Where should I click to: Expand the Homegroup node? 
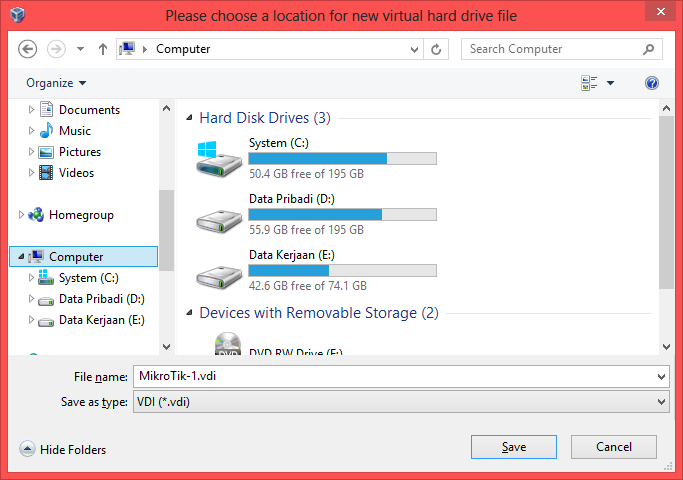pos(21,215)
